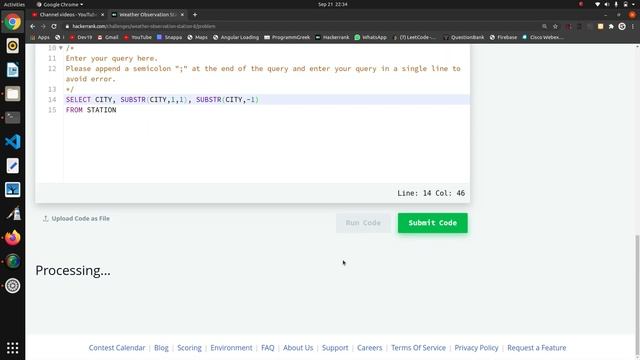
Task: Click the Submit Code button
Action: click(x=433, y=223)
